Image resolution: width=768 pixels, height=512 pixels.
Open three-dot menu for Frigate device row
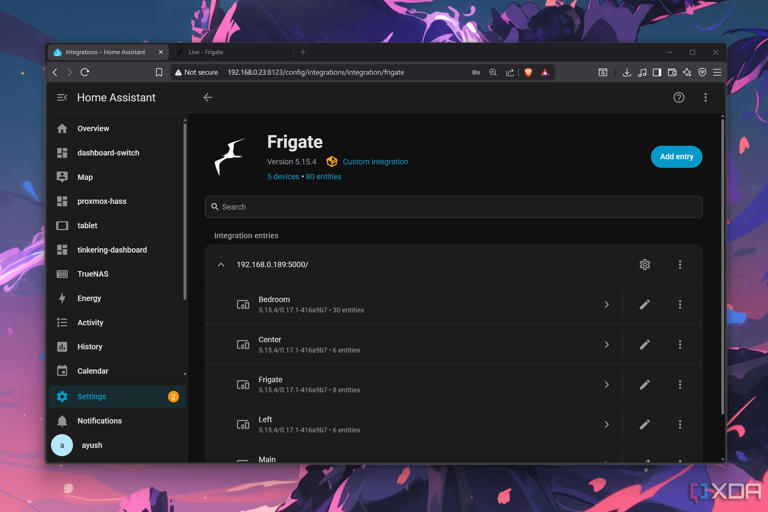[x=680, y=385]
